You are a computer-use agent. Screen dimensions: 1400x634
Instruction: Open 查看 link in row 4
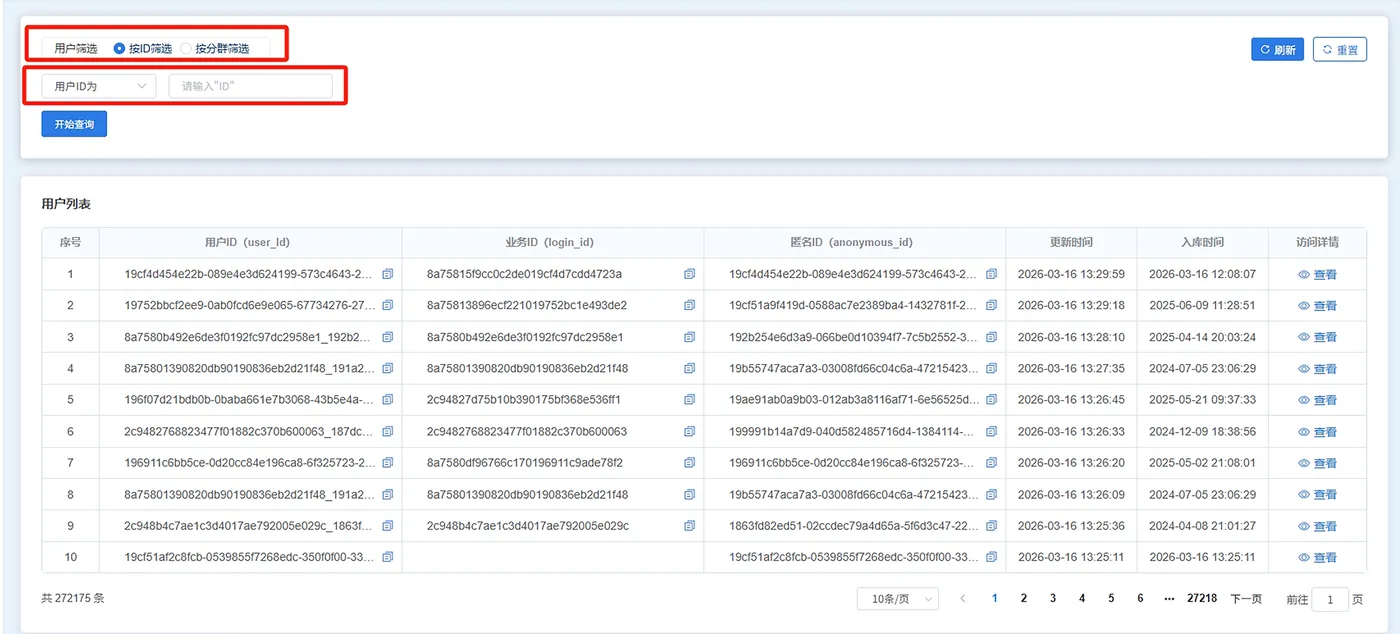(x=1317, y=369)
